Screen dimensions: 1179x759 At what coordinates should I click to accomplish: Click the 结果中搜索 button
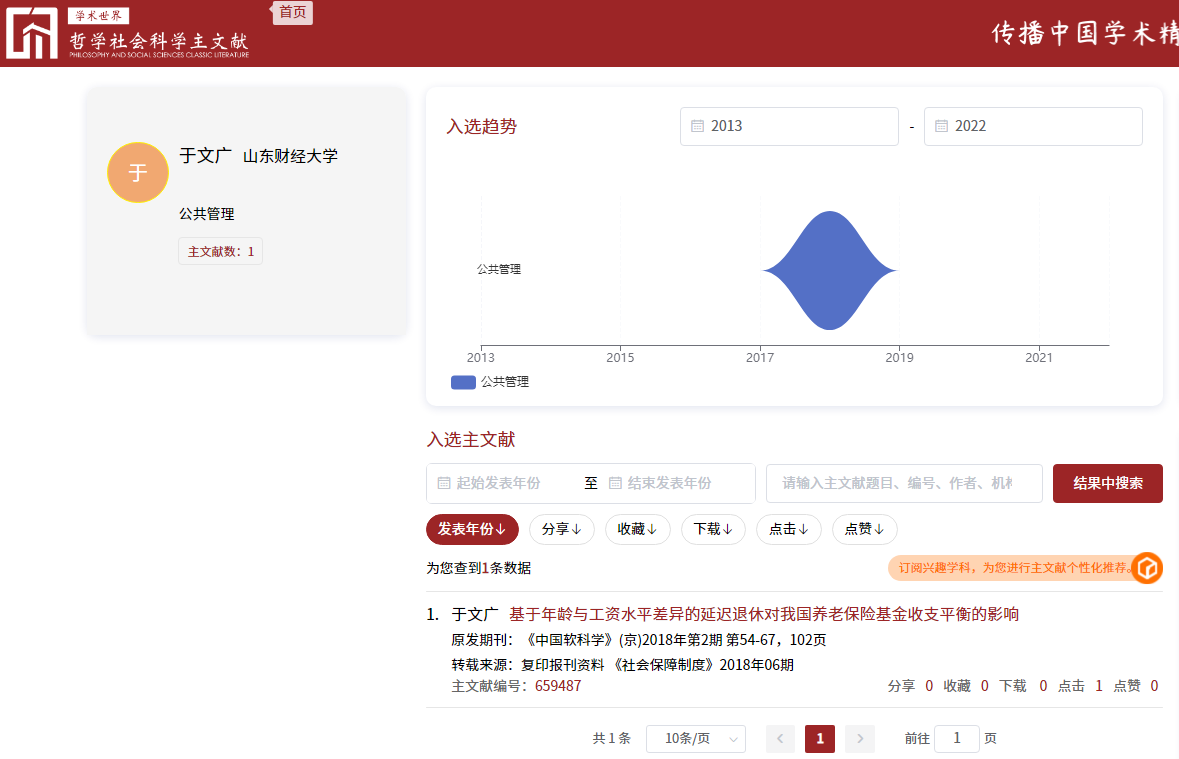tap(1107, 483)
